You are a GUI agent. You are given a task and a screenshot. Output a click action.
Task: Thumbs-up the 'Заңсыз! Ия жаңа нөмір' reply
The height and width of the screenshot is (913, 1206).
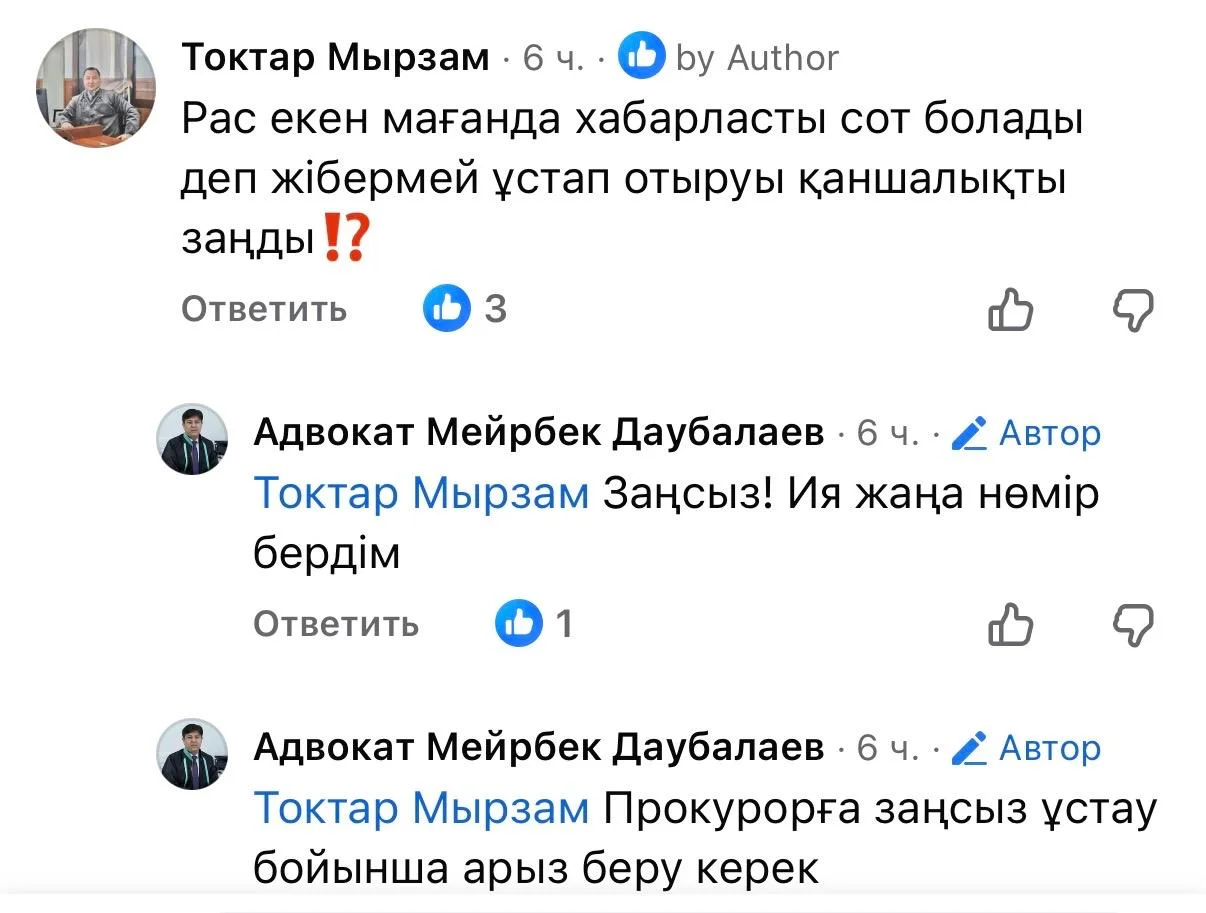[1010, 624]
